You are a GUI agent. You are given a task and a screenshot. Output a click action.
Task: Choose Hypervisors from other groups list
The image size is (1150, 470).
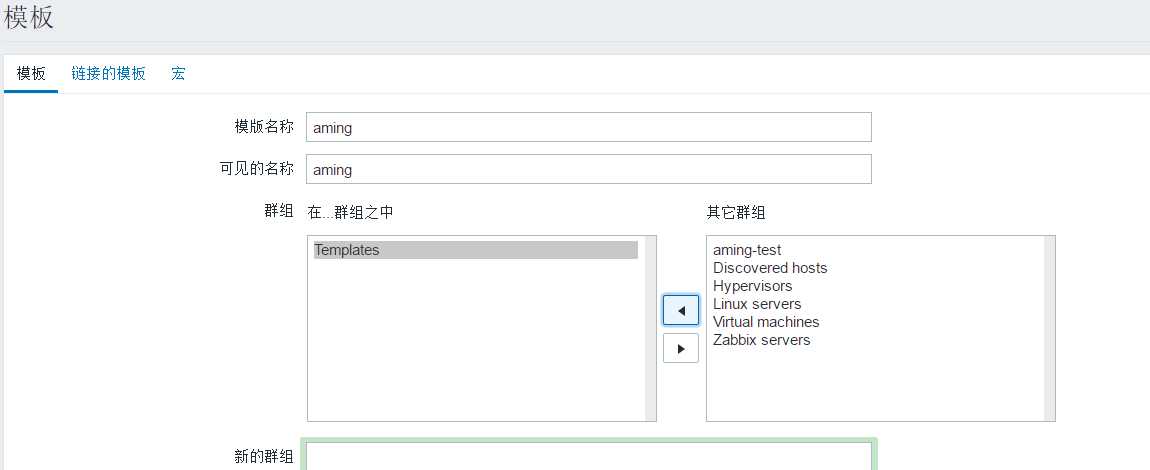(752, 286)
